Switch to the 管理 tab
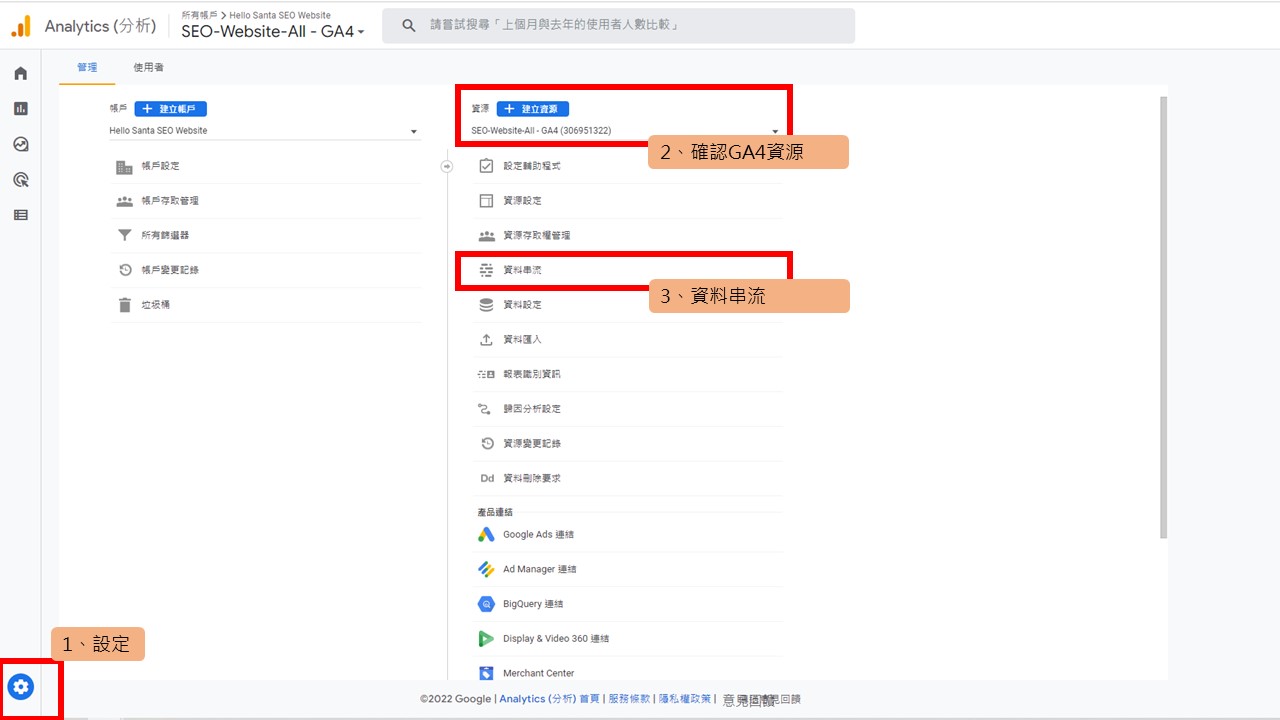The width and height of the screenshot is (1280, 720). click(x=87, y=67)
